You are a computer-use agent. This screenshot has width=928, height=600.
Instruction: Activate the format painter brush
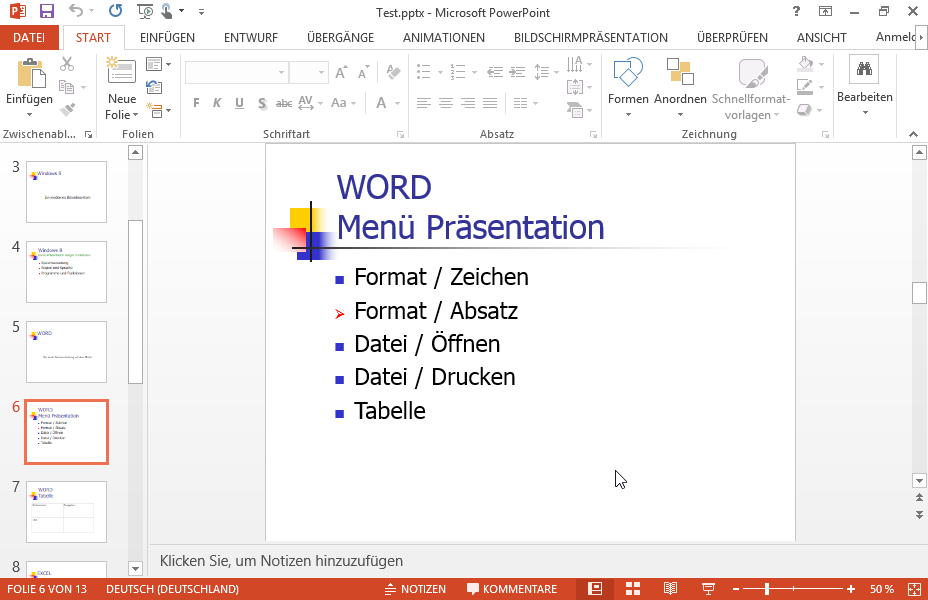coord(67,110)
